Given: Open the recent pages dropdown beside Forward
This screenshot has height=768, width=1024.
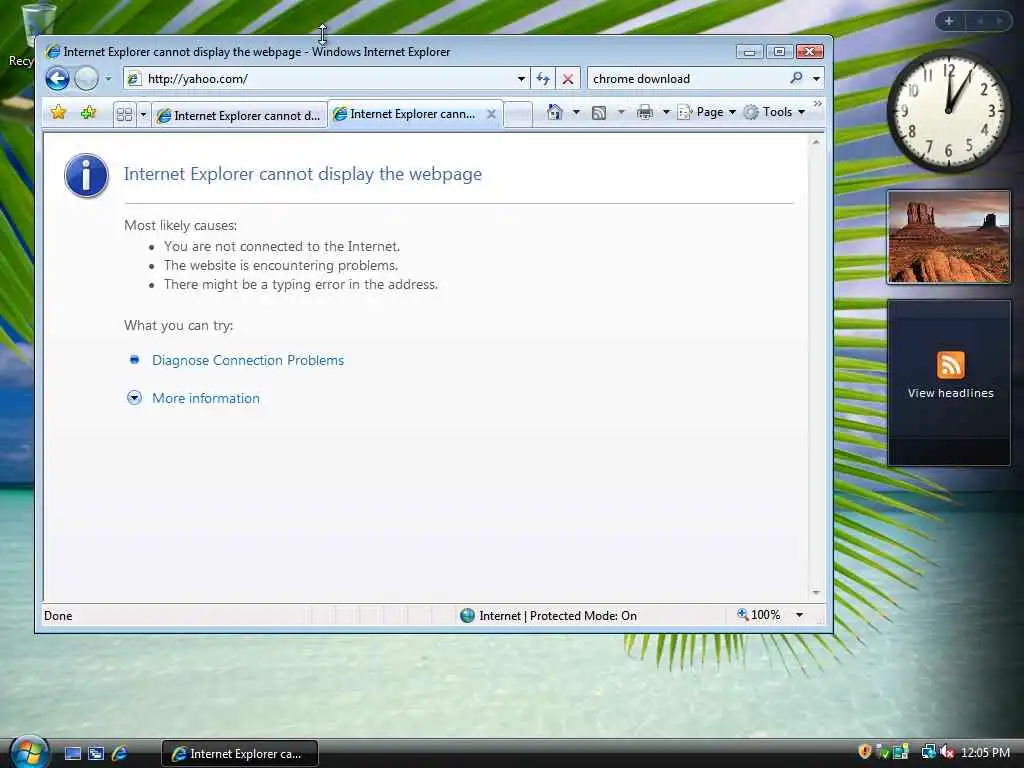Looking at the screenshot, I should pyautogui.click(x=108, y=79).
